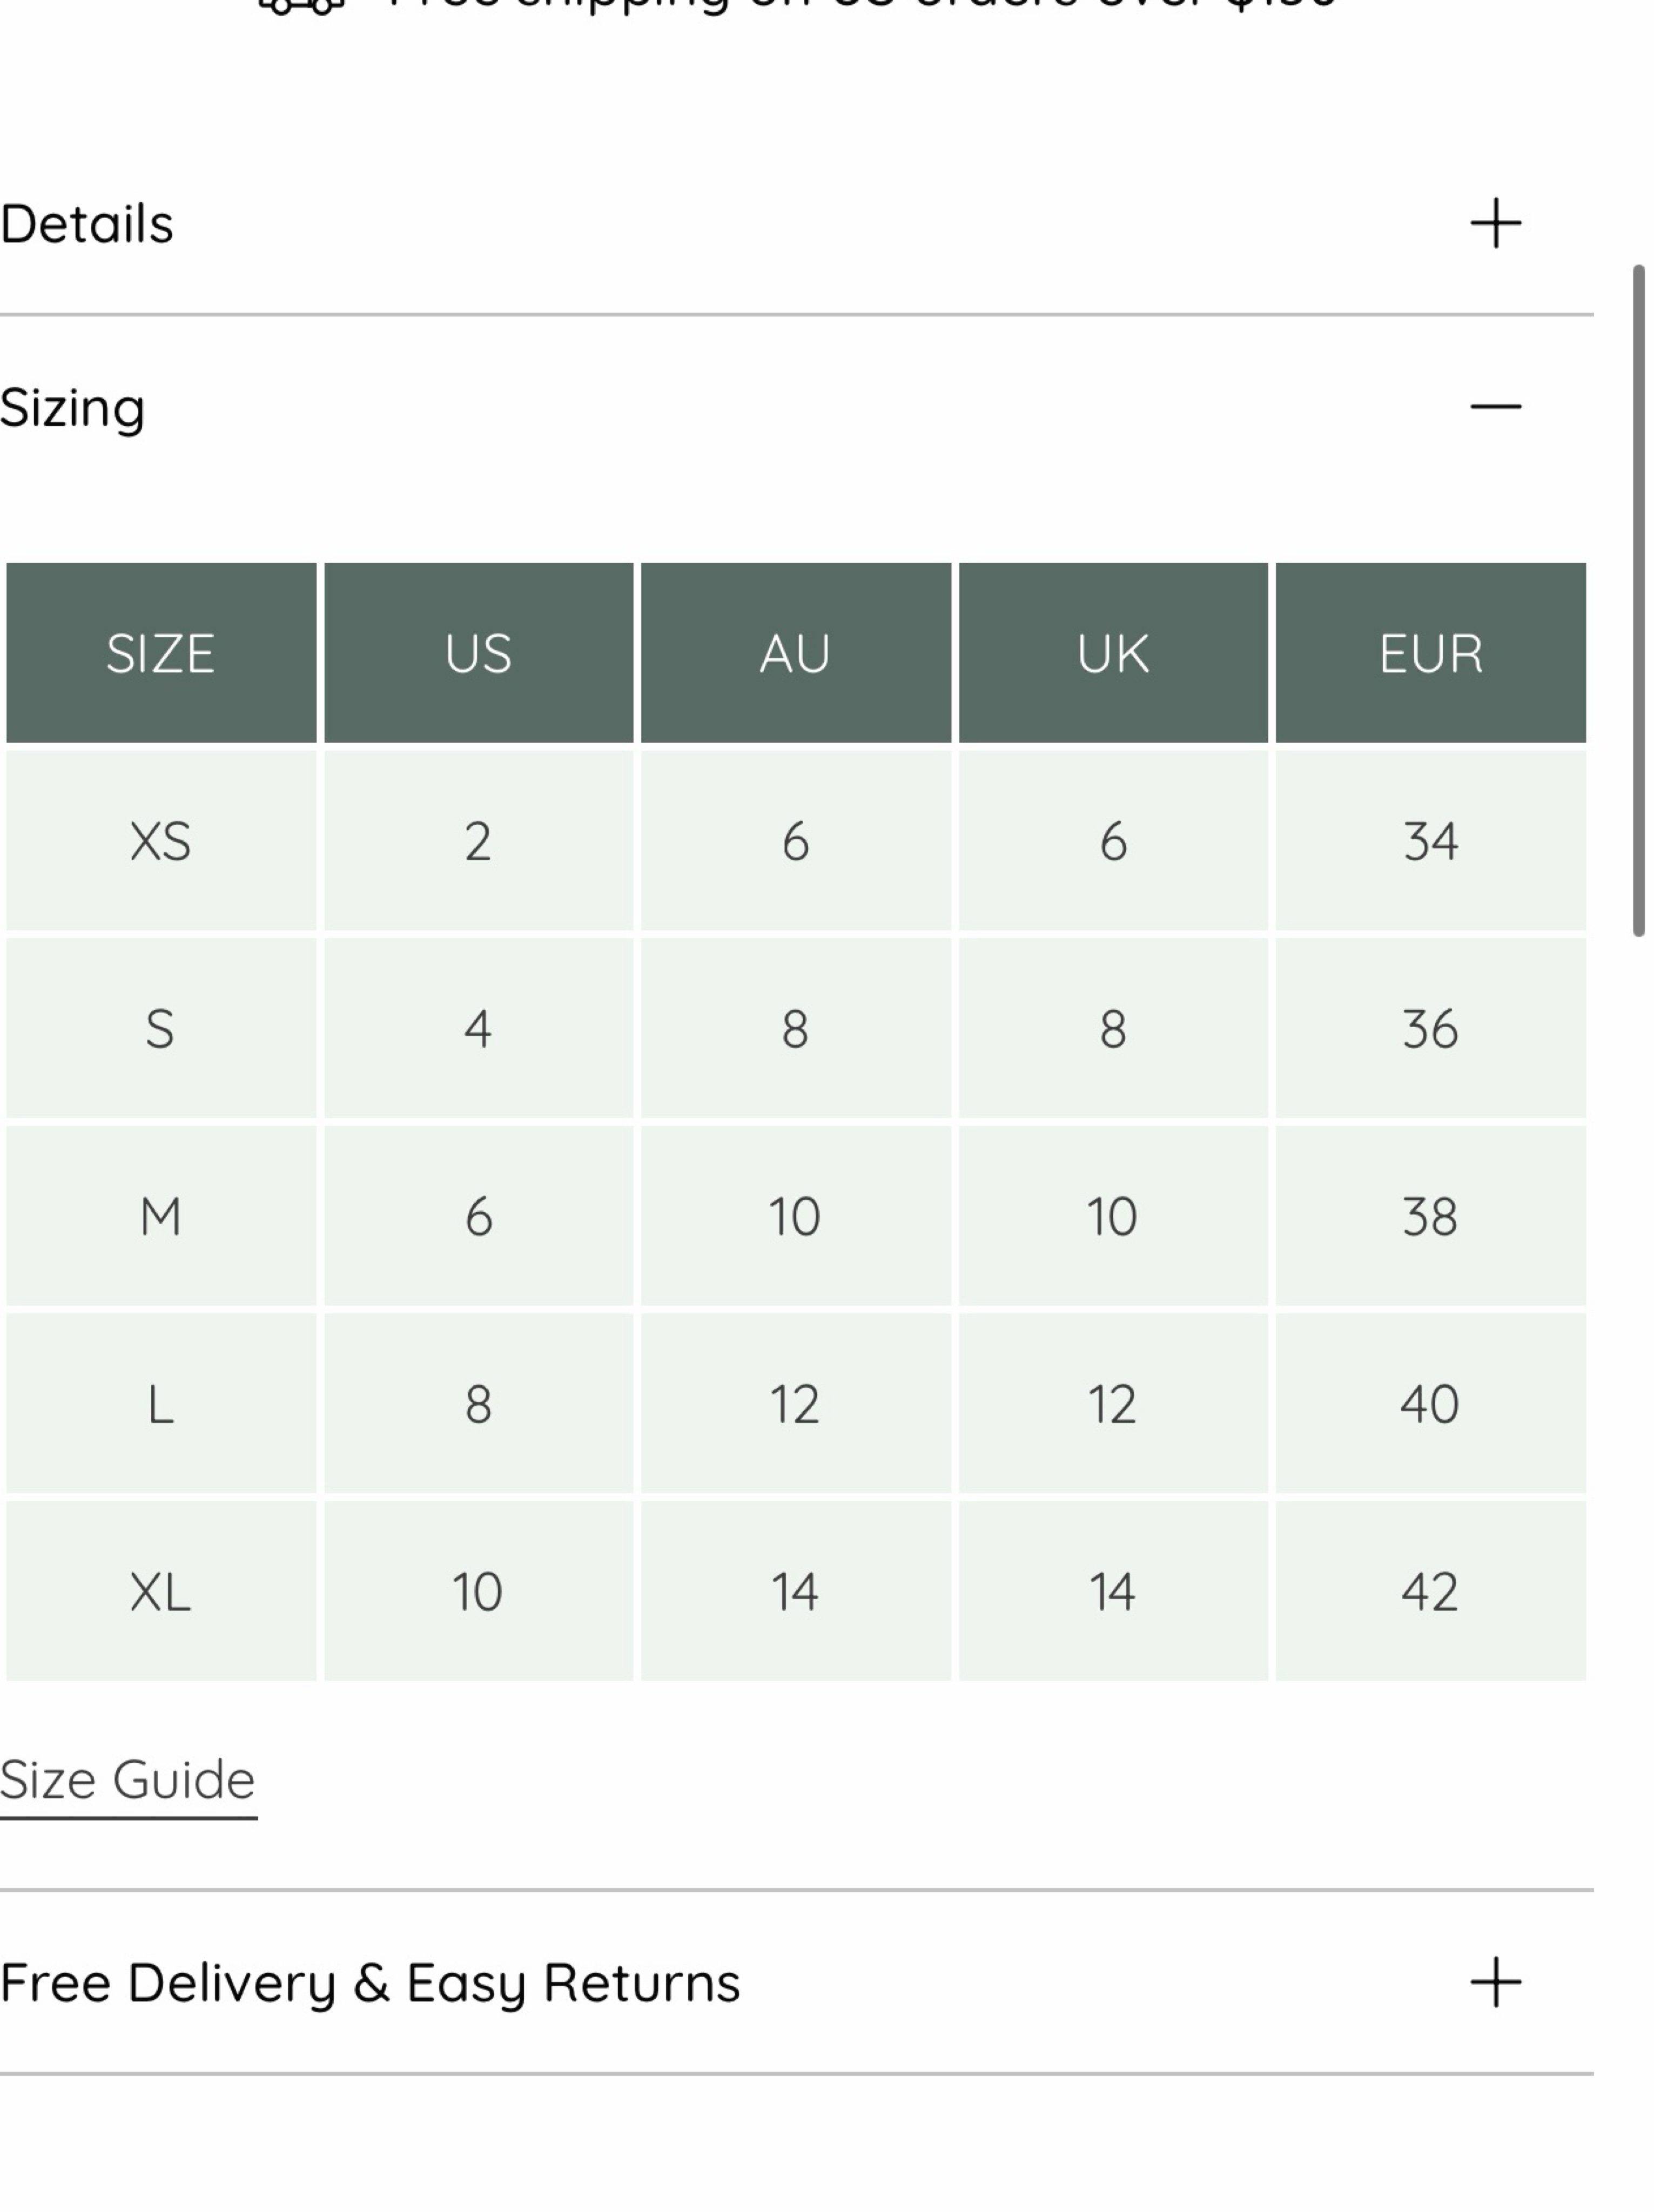This screenshot has height=2212, width=1654.
Task: Select the US column header
Action: click(x=478, y=653)
